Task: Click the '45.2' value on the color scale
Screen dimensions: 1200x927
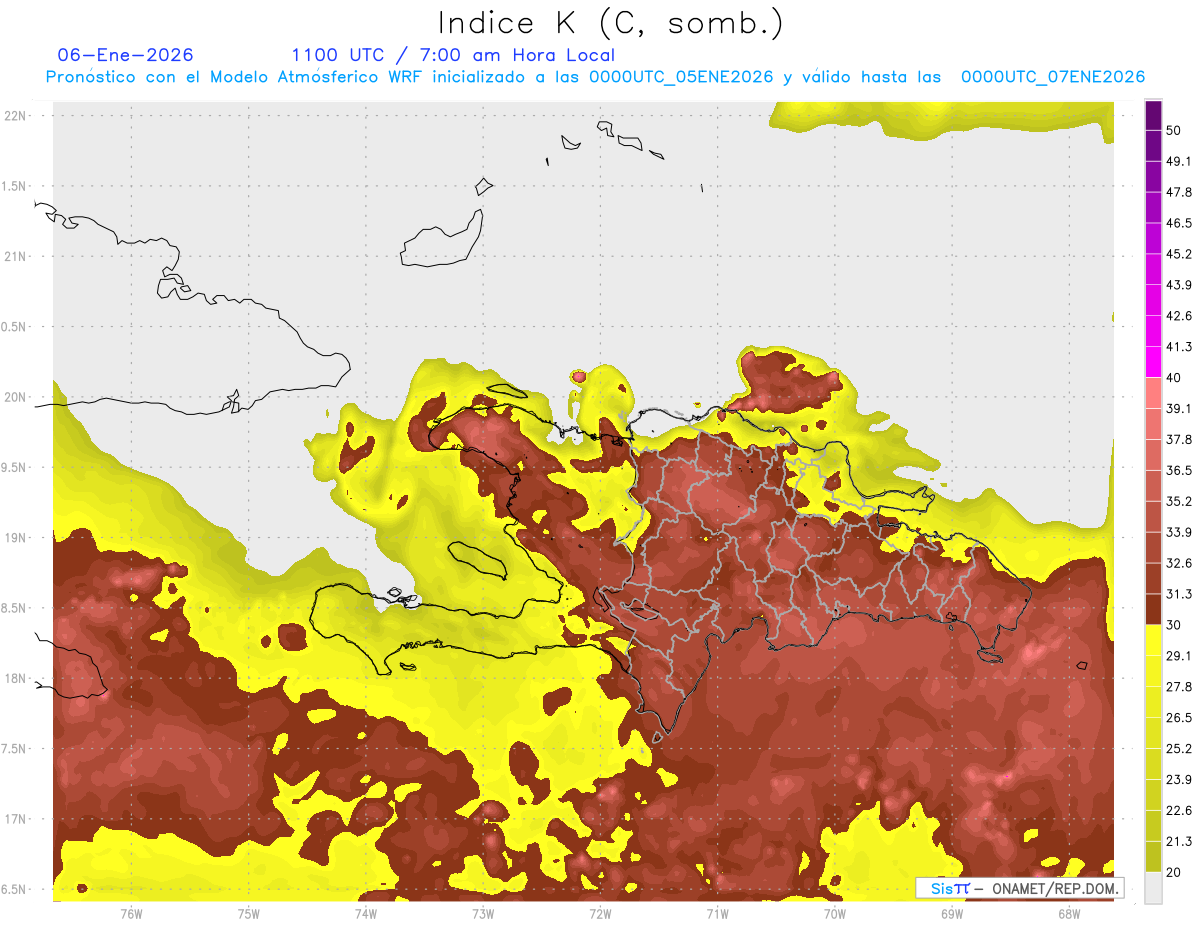Action: pos(1179,254)
